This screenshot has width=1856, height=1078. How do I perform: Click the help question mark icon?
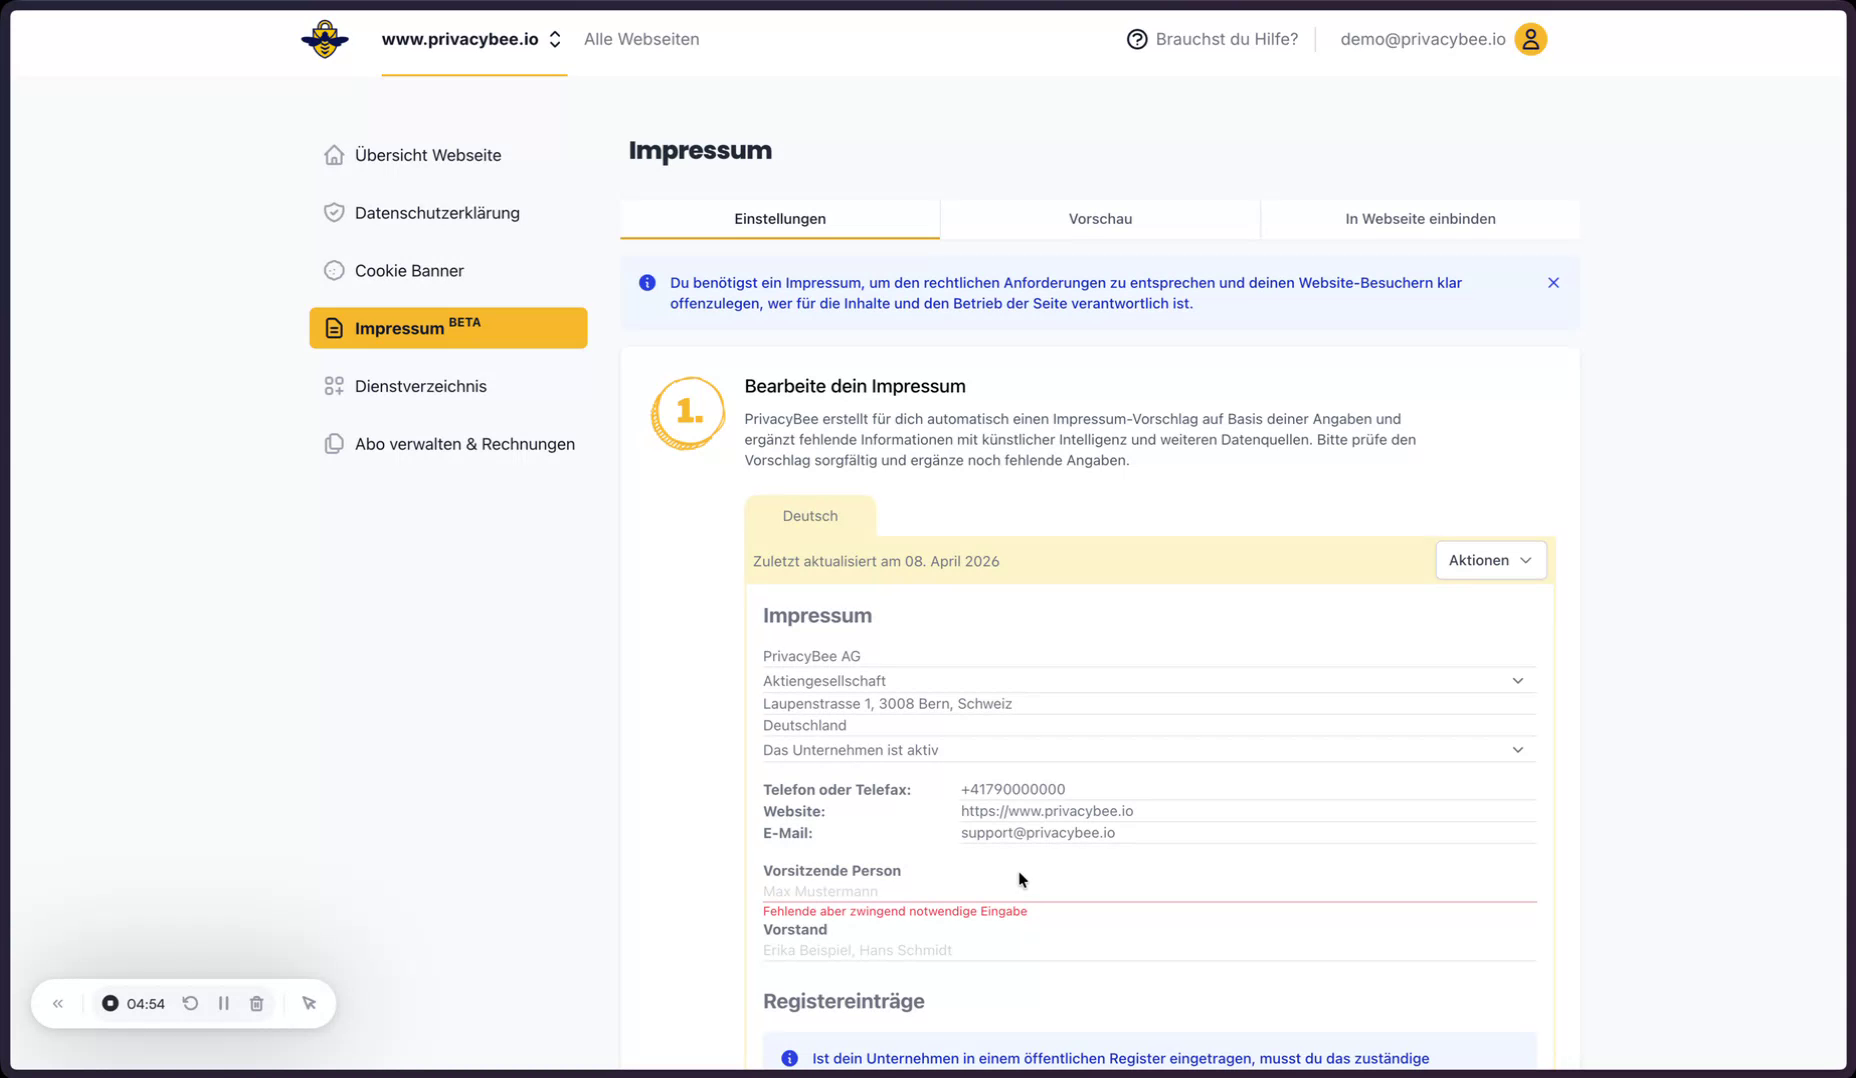click(x=1137, y=39)
